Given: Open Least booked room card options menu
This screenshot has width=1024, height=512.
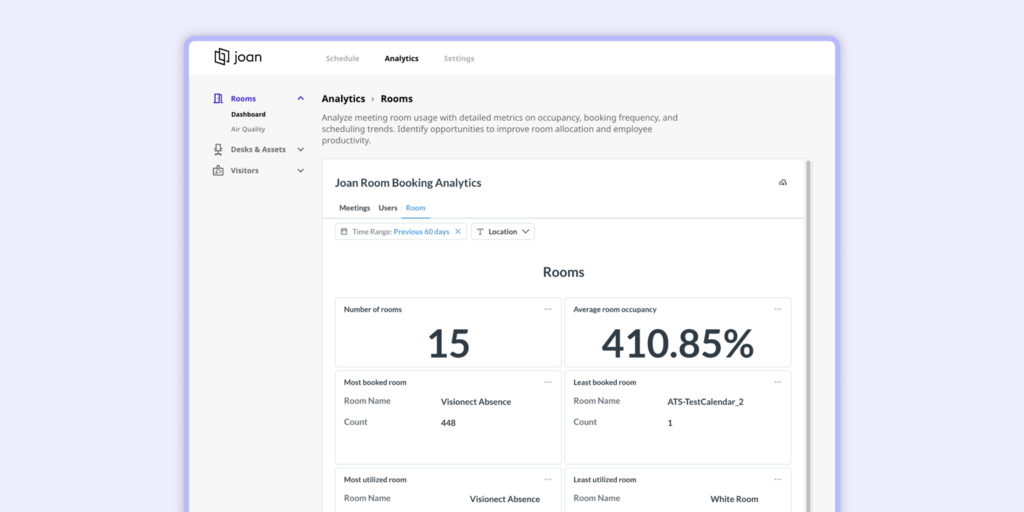Looking at the screenshot, I should 777,382.
